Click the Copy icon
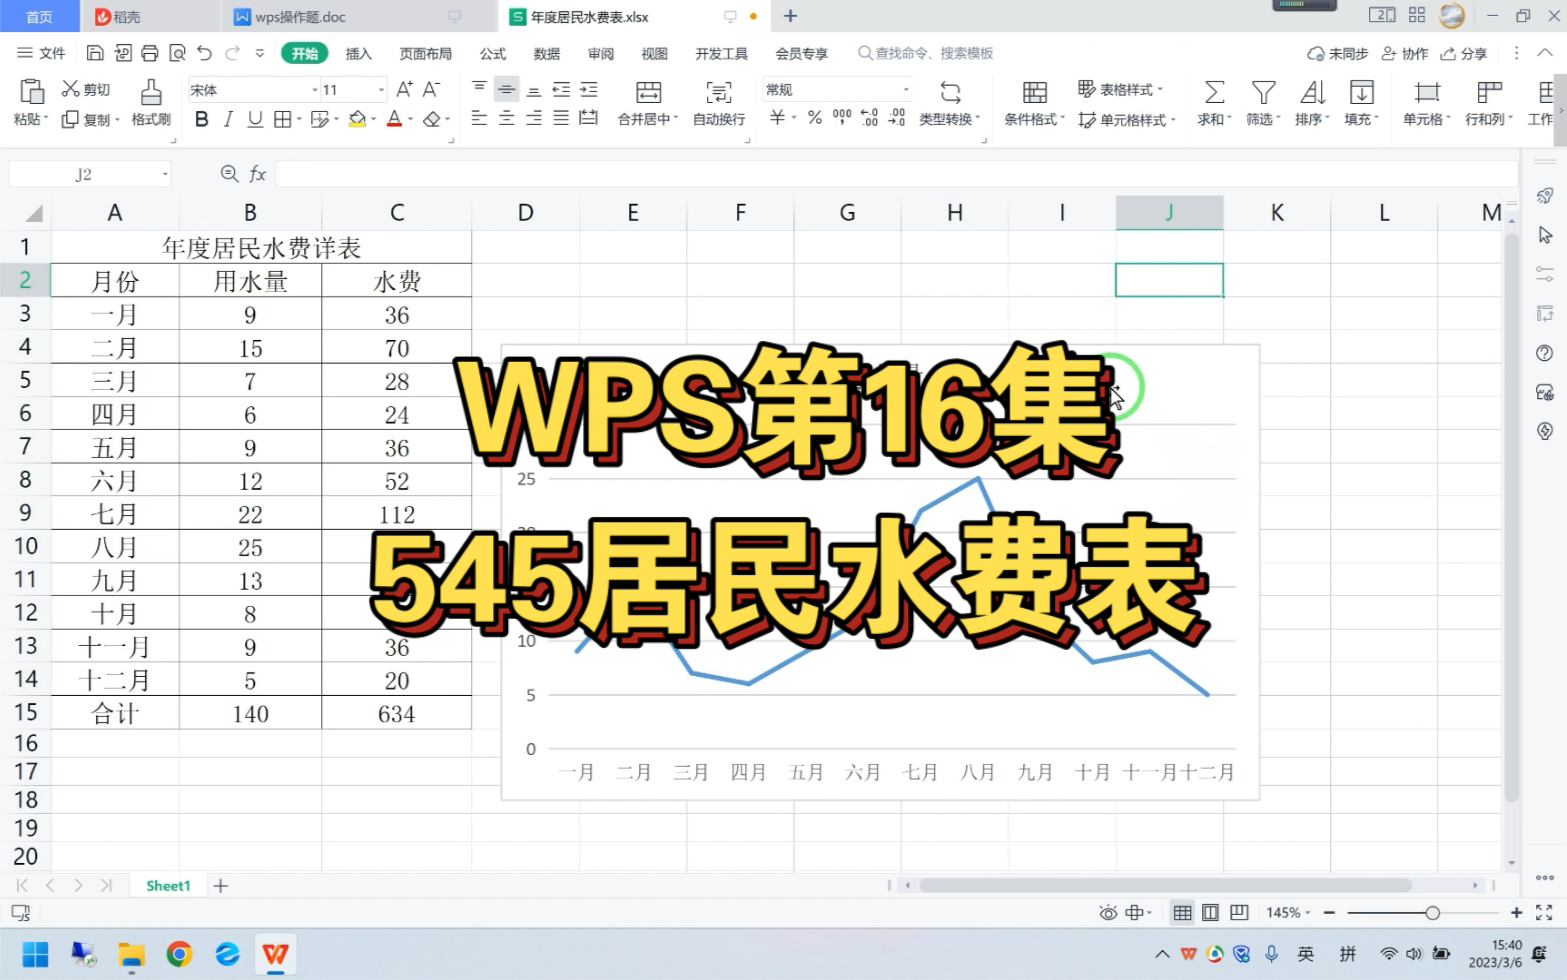This screenshot has width=1567, height=980. [x=70, y=119]
